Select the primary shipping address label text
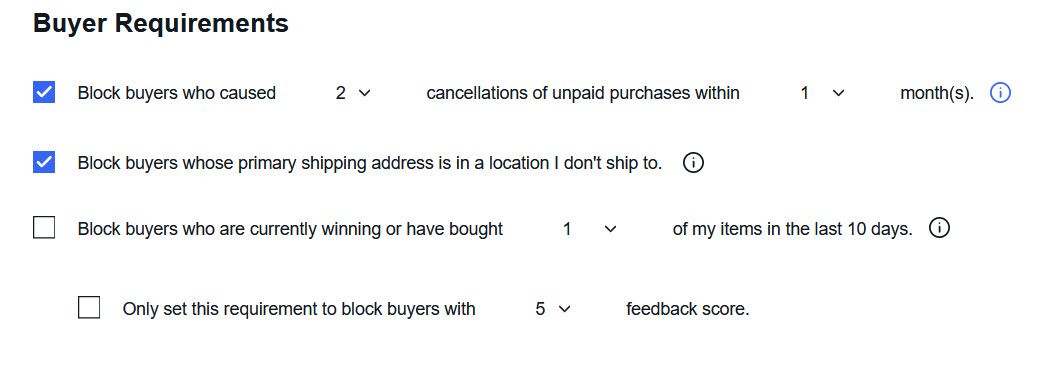1064x366 pixels. (370, 163)
